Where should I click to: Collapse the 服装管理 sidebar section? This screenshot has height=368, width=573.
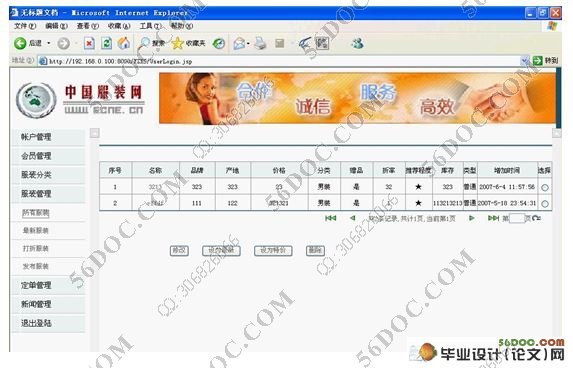(x=48, y=194)
